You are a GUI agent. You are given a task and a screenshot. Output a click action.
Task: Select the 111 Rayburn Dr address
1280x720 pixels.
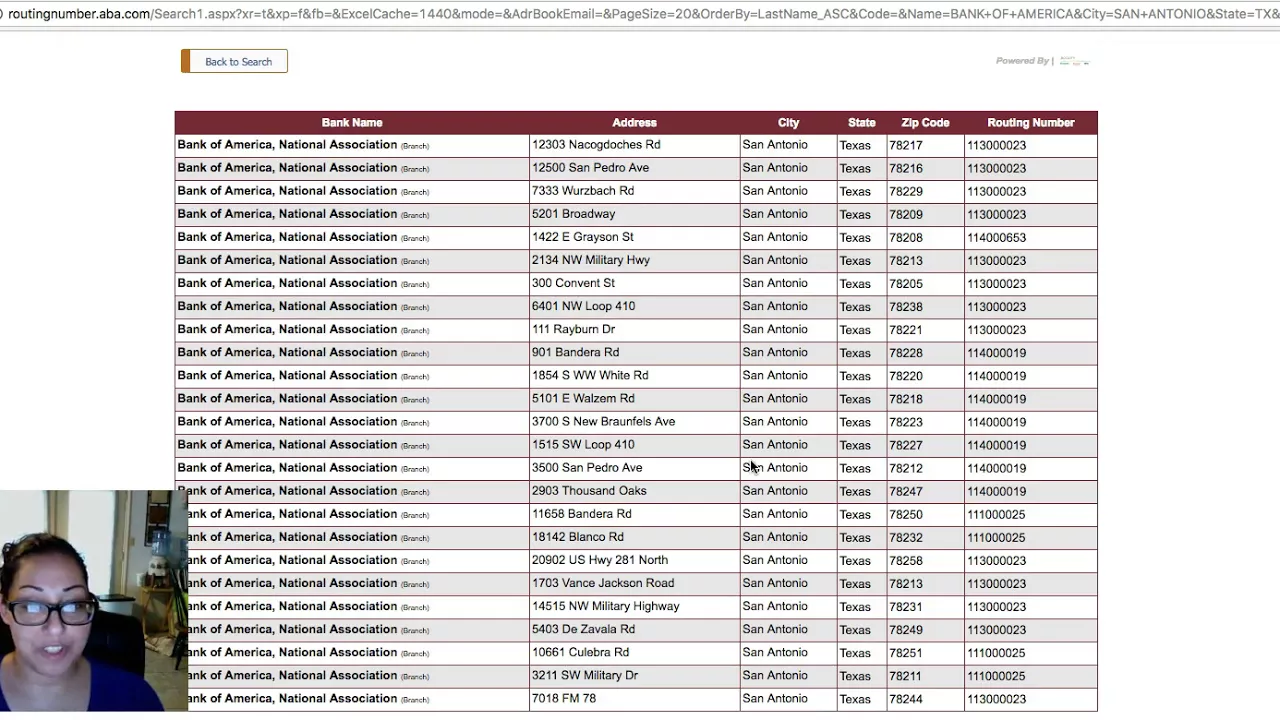(x=573, y=329)
